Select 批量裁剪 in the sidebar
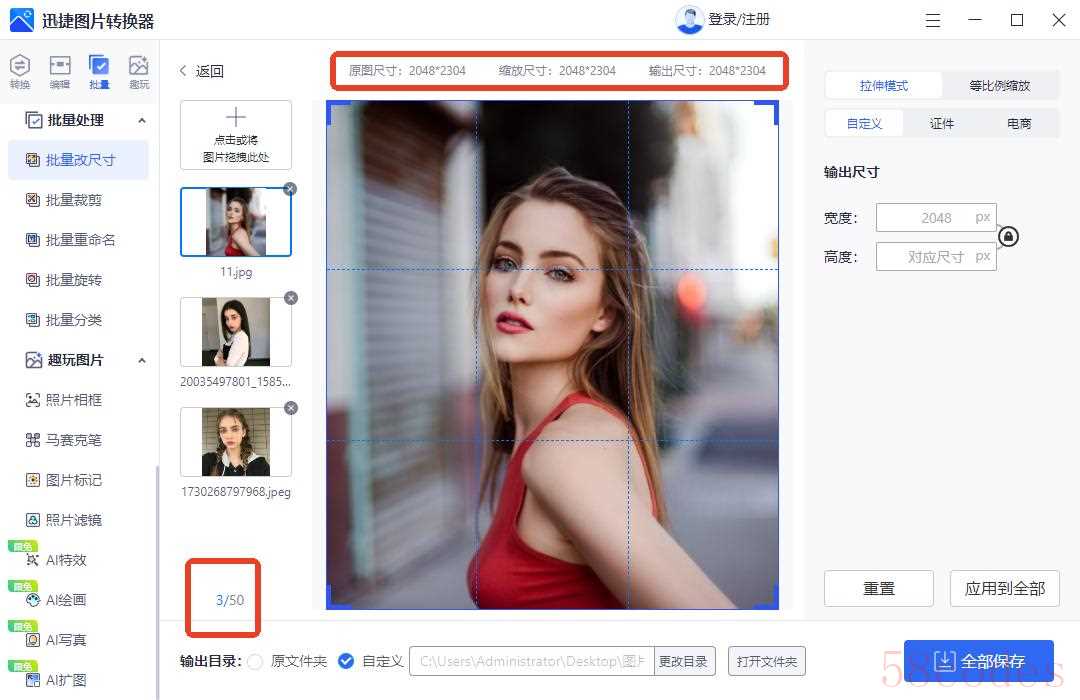 (x=74, y=200)
